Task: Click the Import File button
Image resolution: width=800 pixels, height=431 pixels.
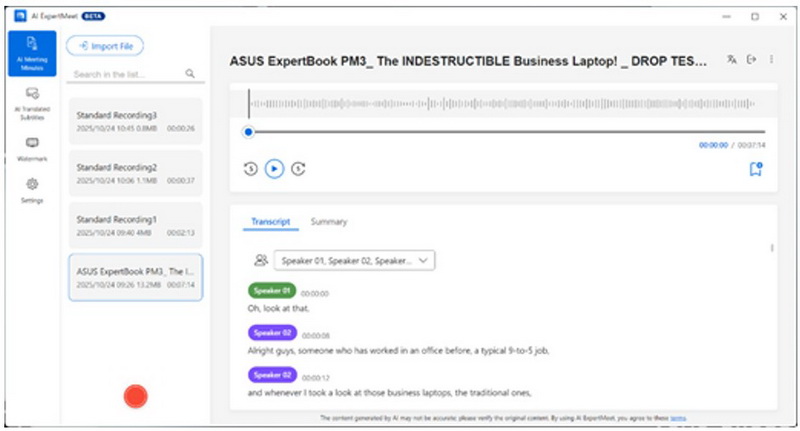Action: point(105,46)
